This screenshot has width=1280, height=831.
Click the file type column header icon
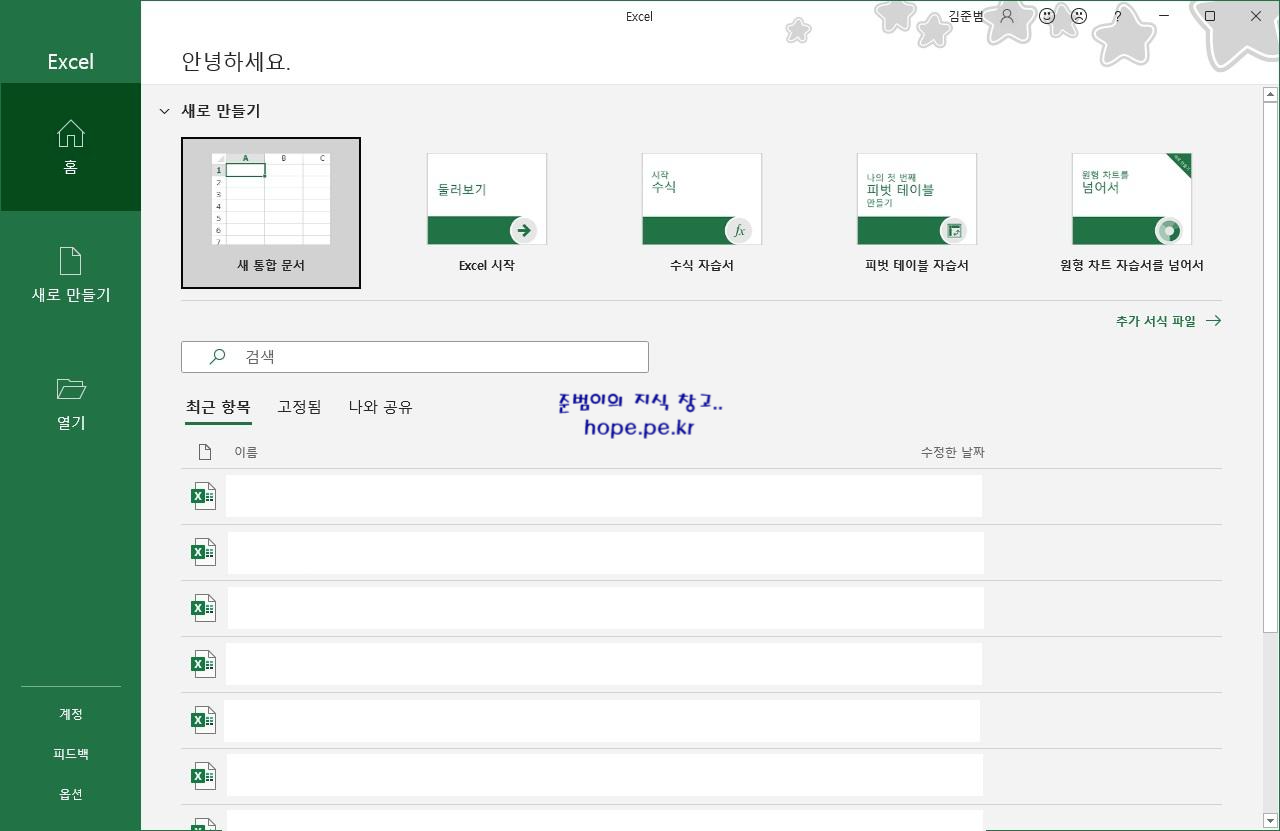[x=205, y=452]
